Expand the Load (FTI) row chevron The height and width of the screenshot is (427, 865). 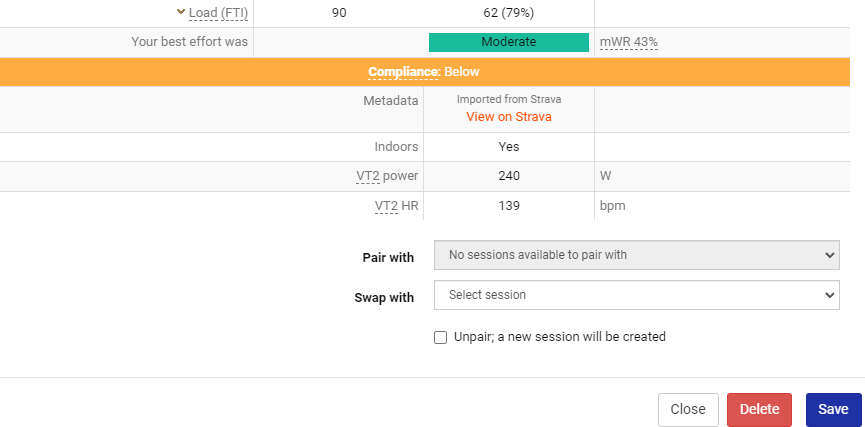coord(180,12)
